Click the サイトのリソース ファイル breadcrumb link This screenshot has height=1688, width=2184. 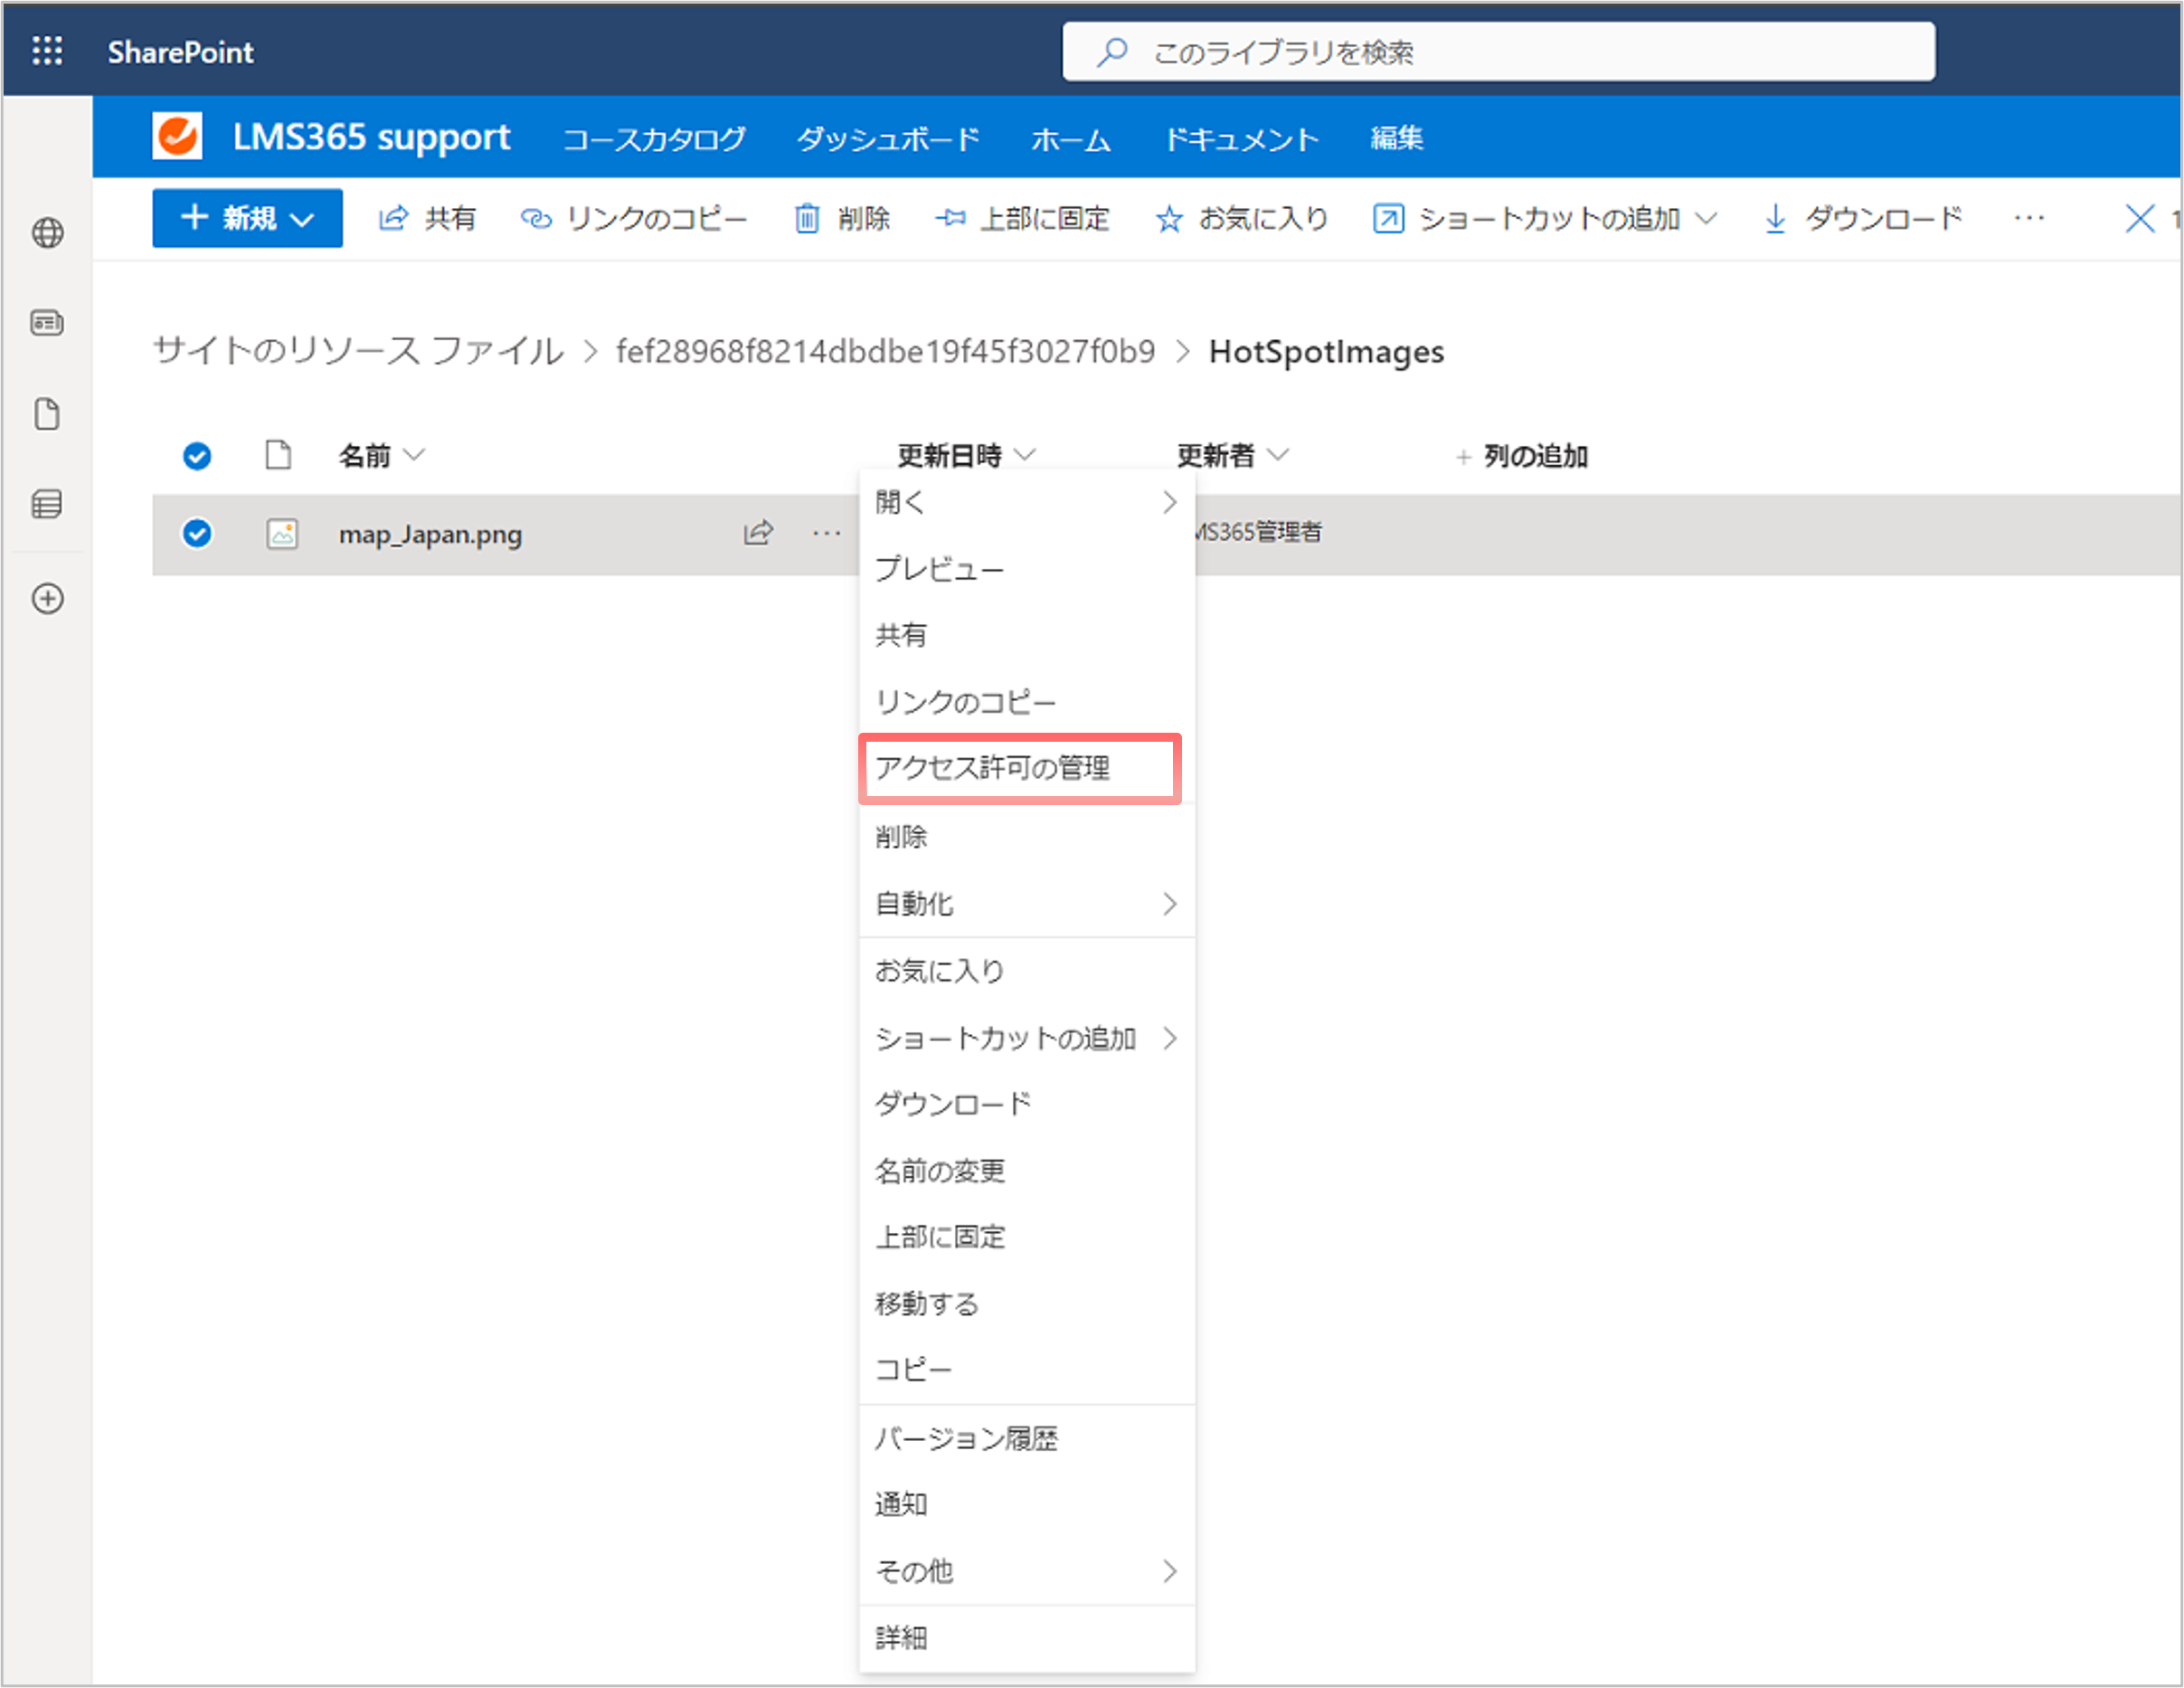(x=358, y=351)
